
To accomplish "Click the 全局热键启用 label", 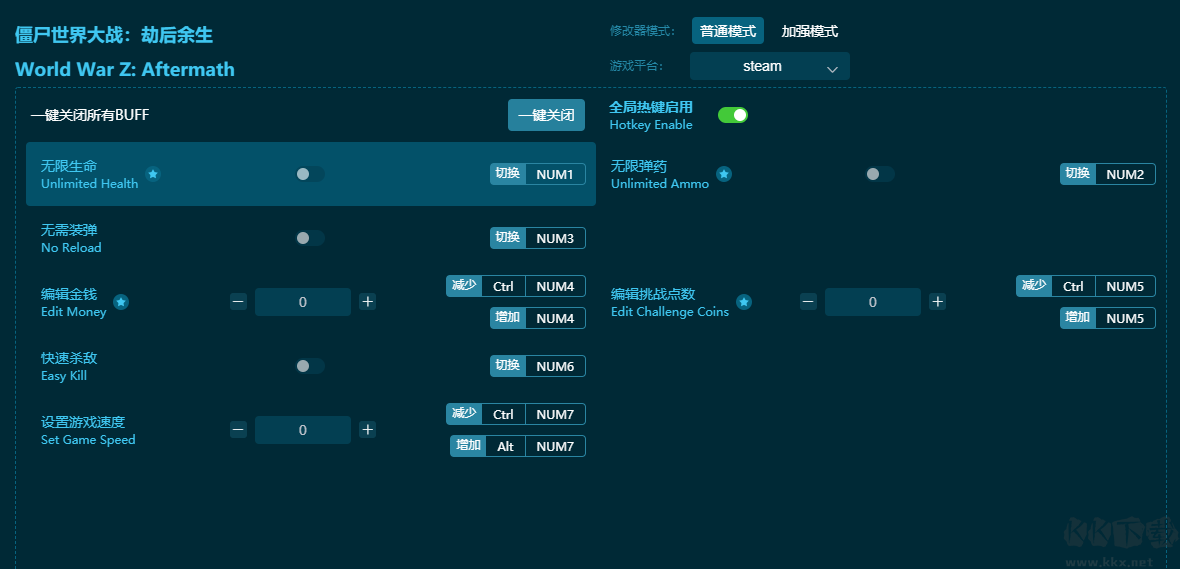I will (651, 108).
